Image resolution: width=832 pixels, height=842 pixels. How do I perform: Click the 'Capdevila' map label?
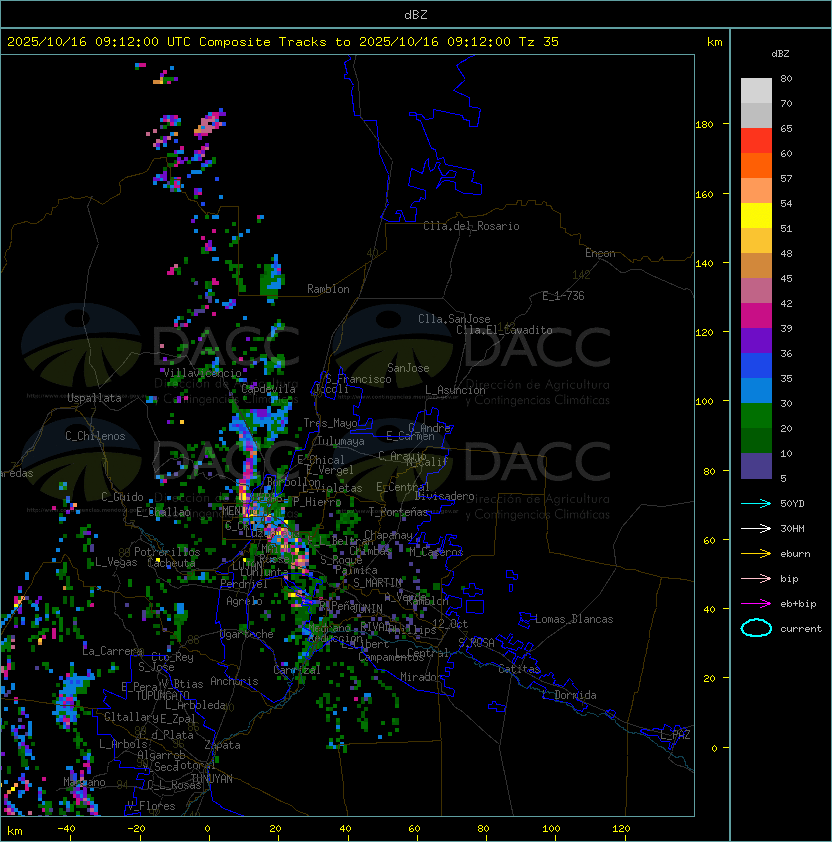coord(268,389)
